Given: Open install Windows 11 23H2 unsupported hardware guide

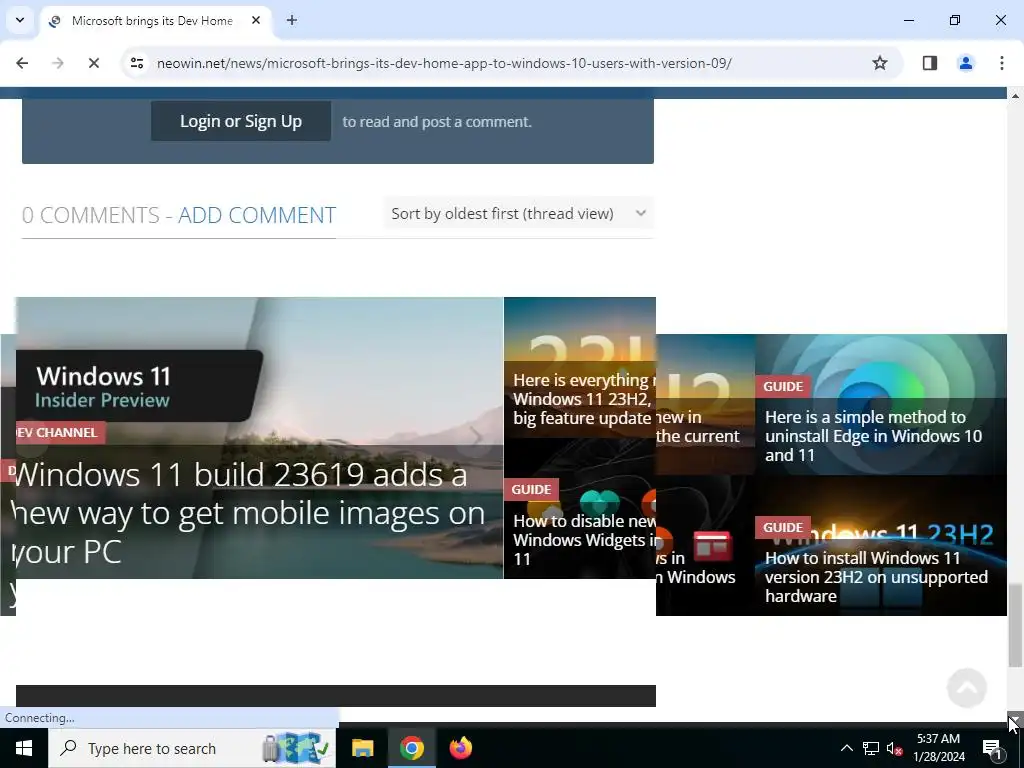Looking at the screenshot, I should click(876, 577).
